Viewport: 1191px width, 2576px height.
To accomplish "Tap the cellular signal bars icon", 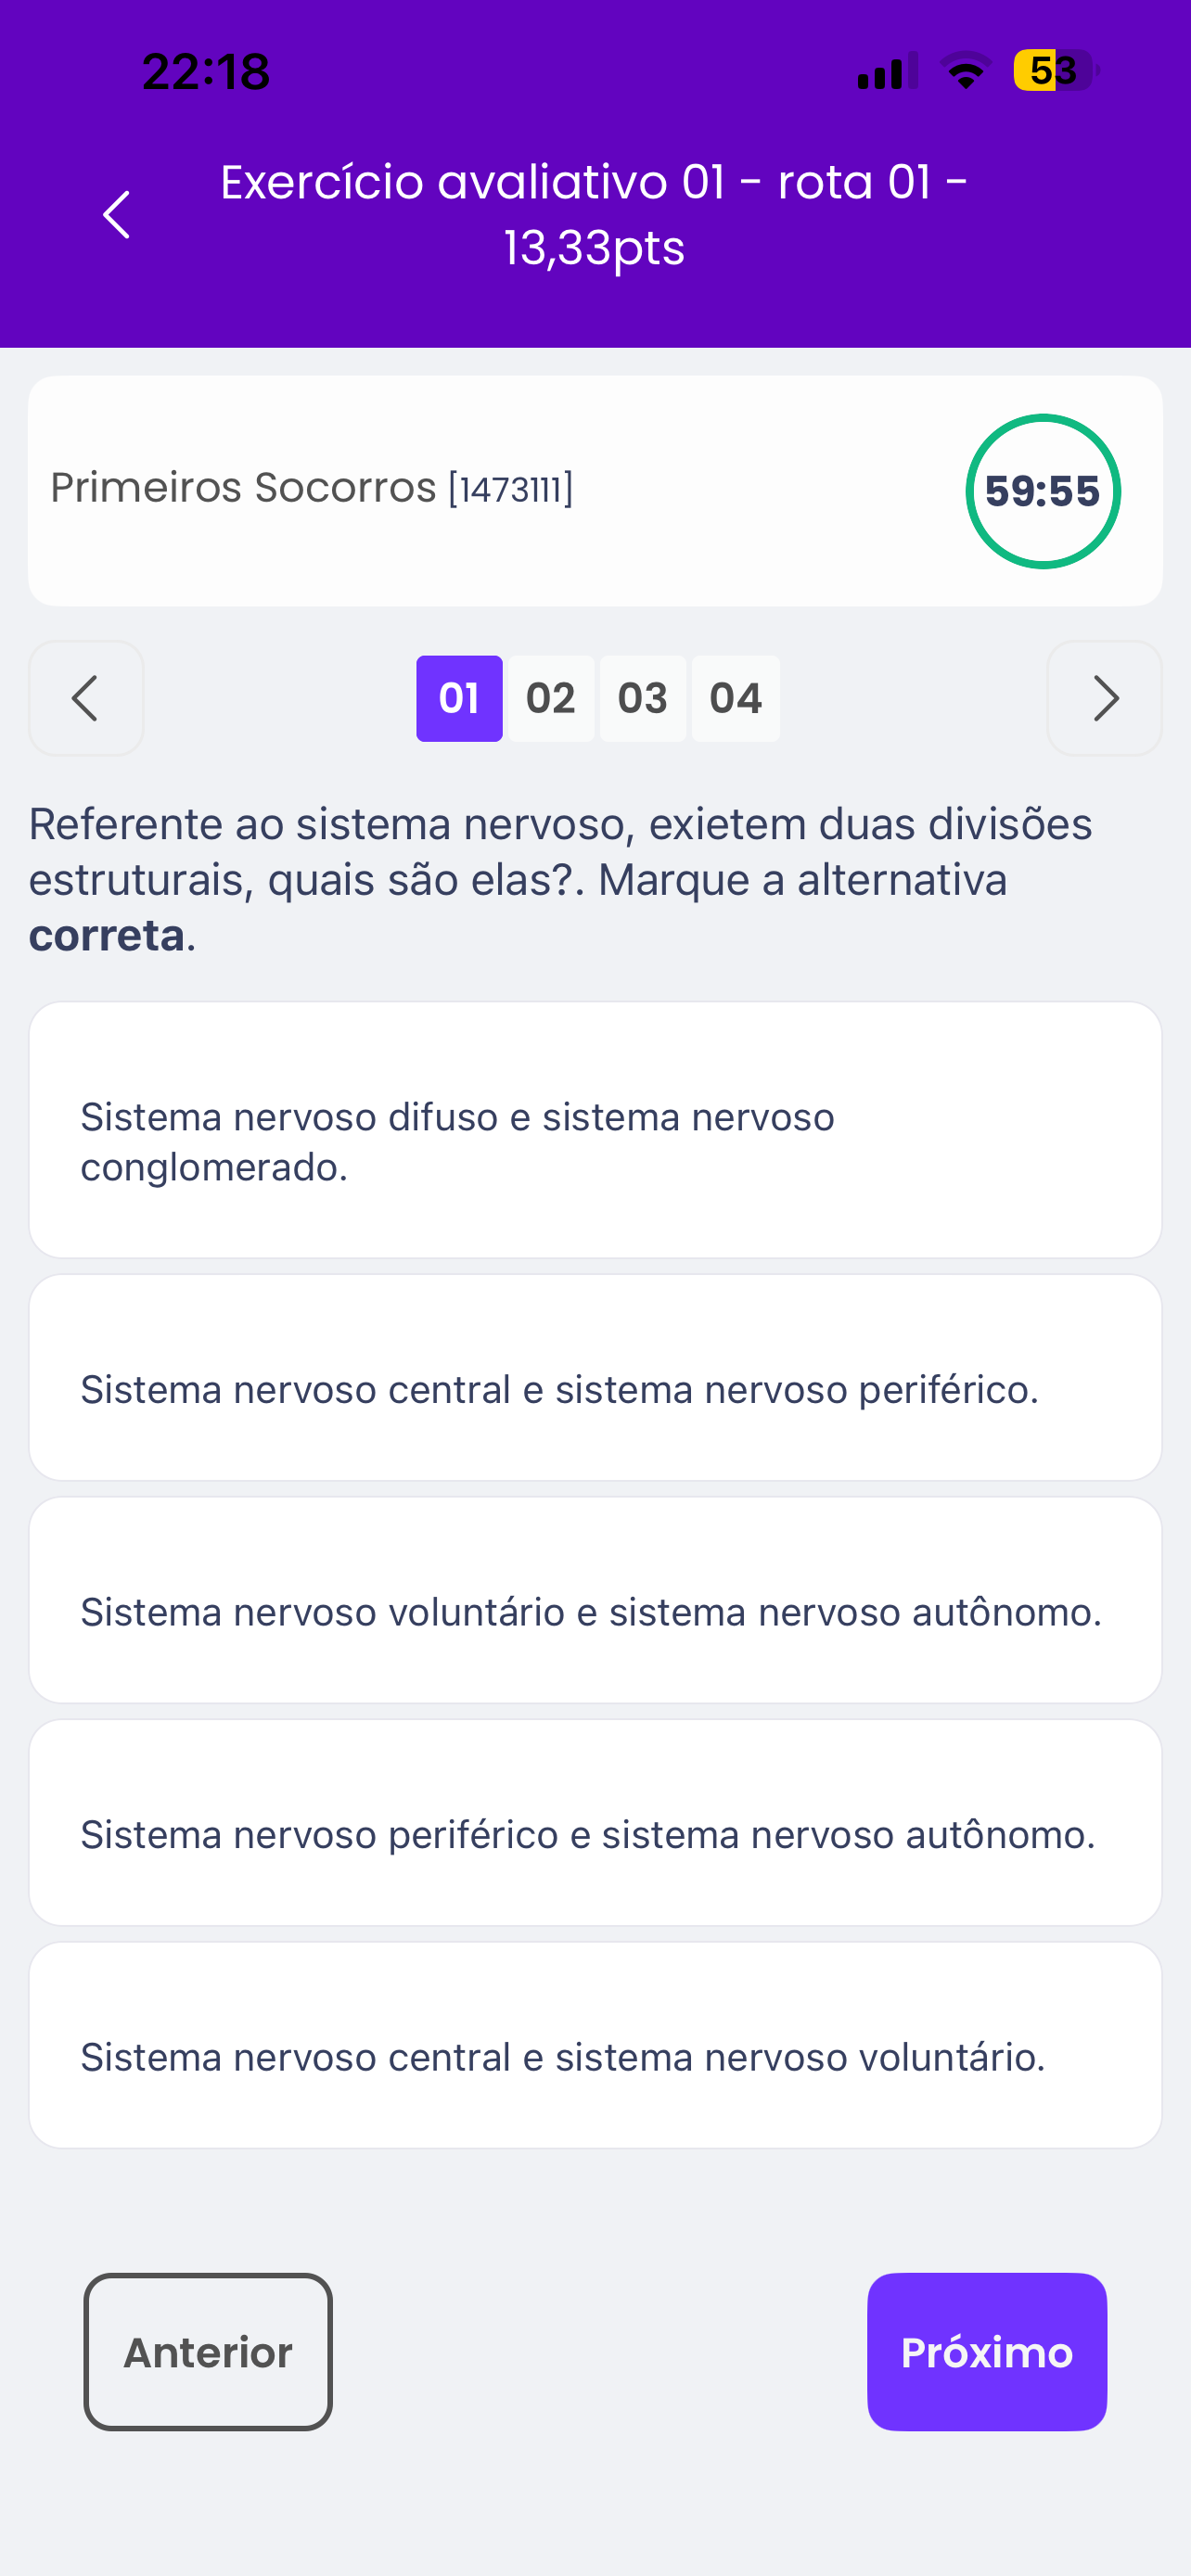I will click(886, 72).
